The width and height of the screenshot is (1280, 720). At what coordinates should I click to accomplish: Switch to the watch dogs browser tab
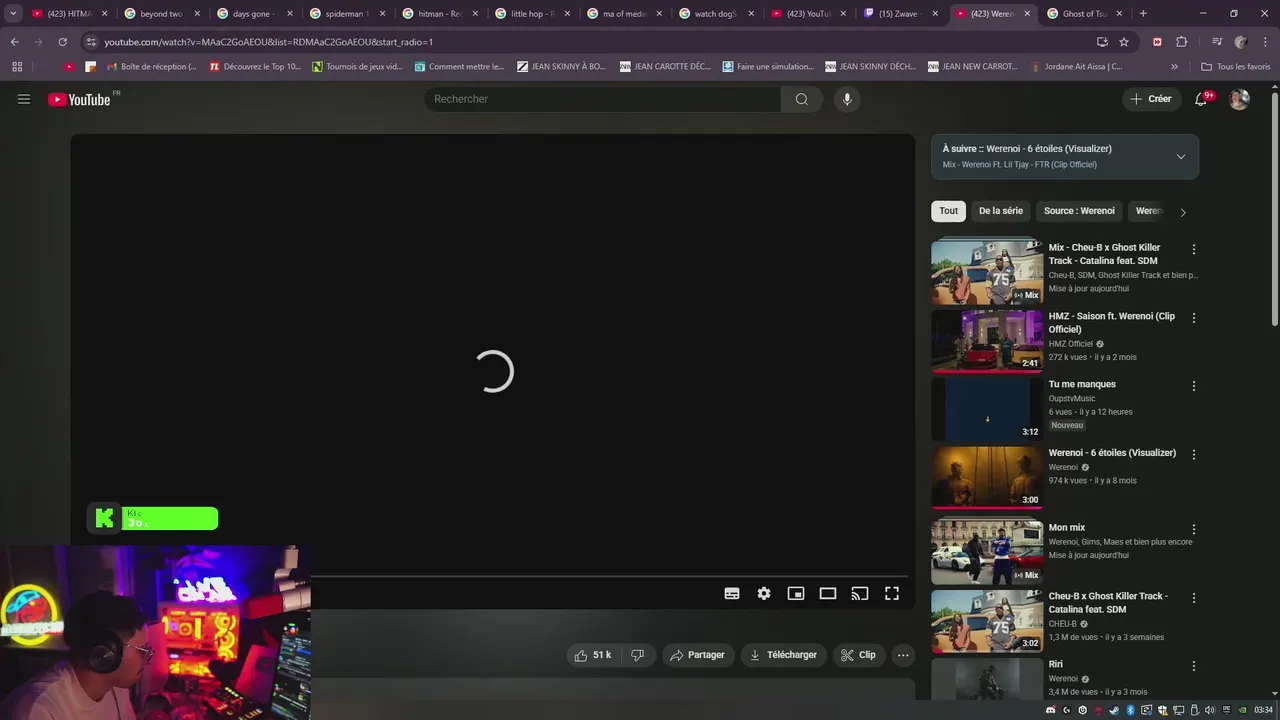pos(715,14)
